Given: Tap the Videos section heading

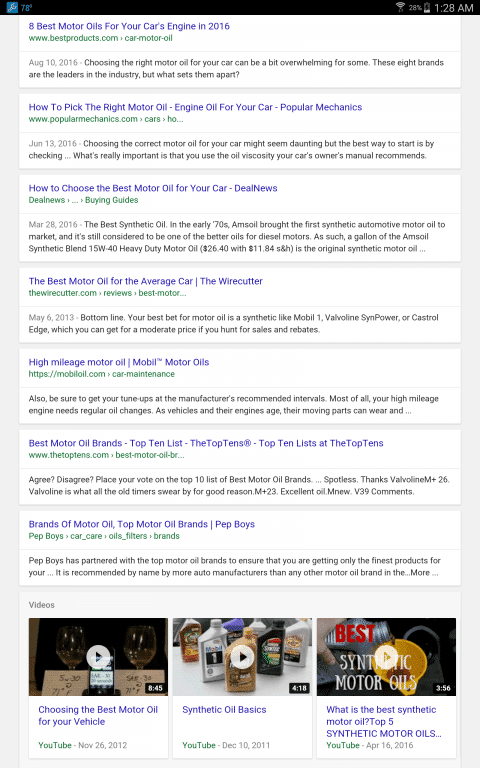Looking at the screenshot, I should (x=42, y=605).
